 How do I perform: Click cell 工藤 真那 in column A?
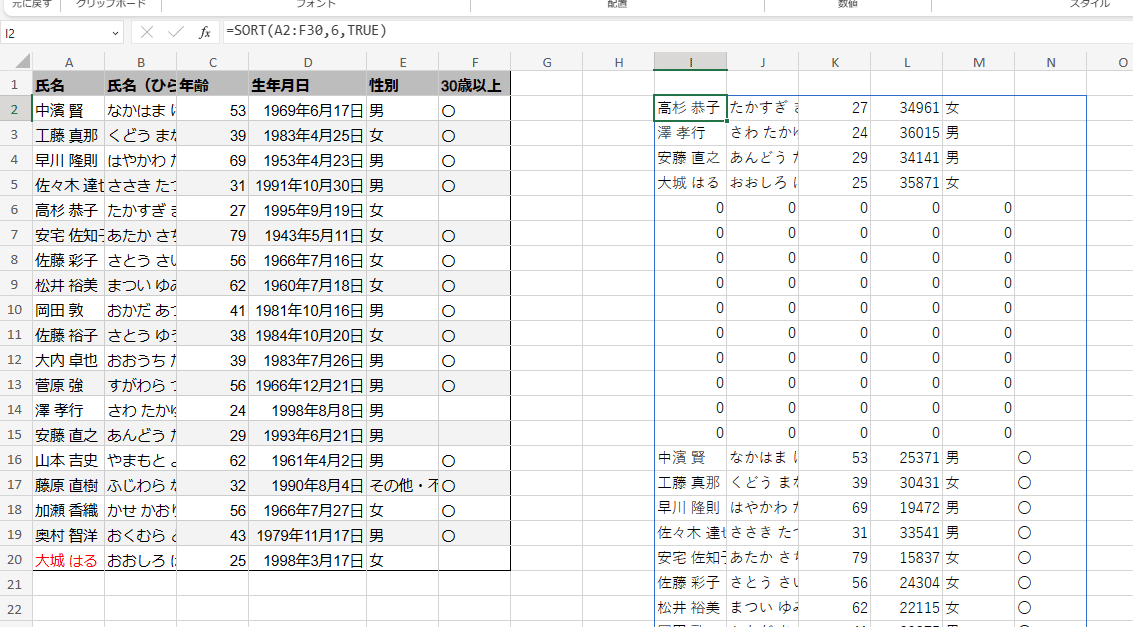[69, 136]
